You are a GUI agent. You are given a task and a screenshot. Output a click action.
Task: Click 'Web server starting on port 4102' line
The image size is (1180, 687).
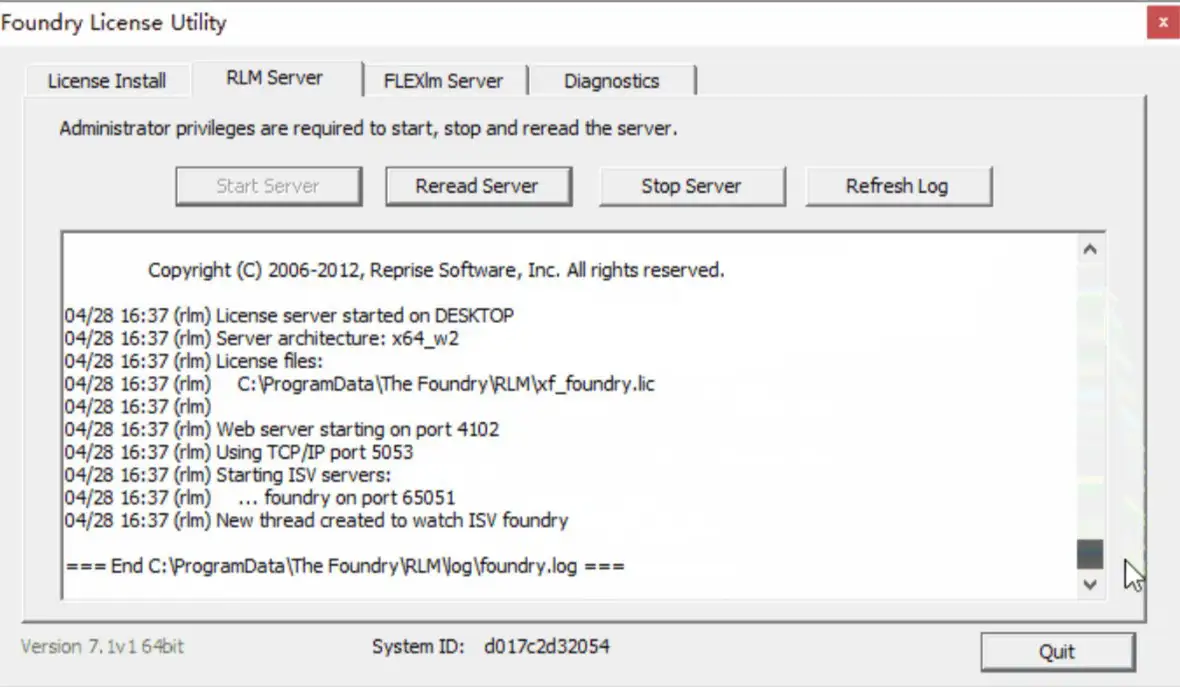(x=281, y=429)
